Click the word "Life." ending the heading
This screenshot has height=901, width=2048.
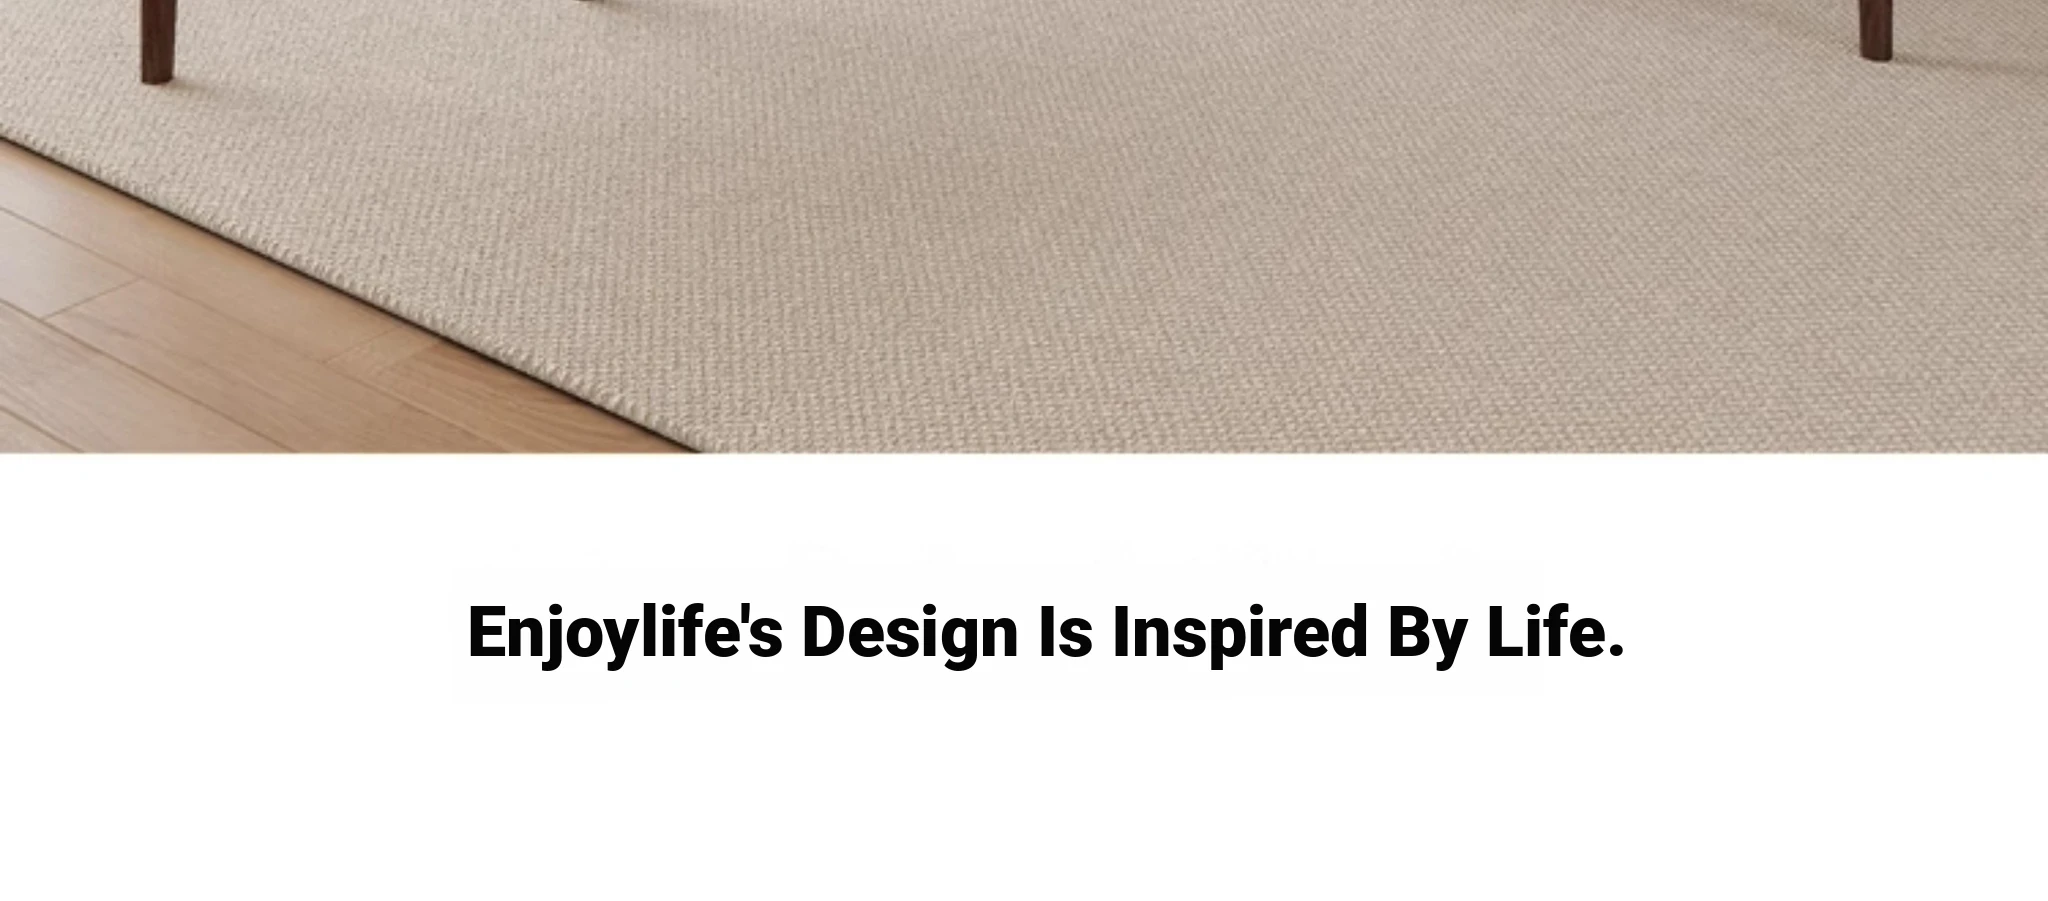click(1556, 631)
